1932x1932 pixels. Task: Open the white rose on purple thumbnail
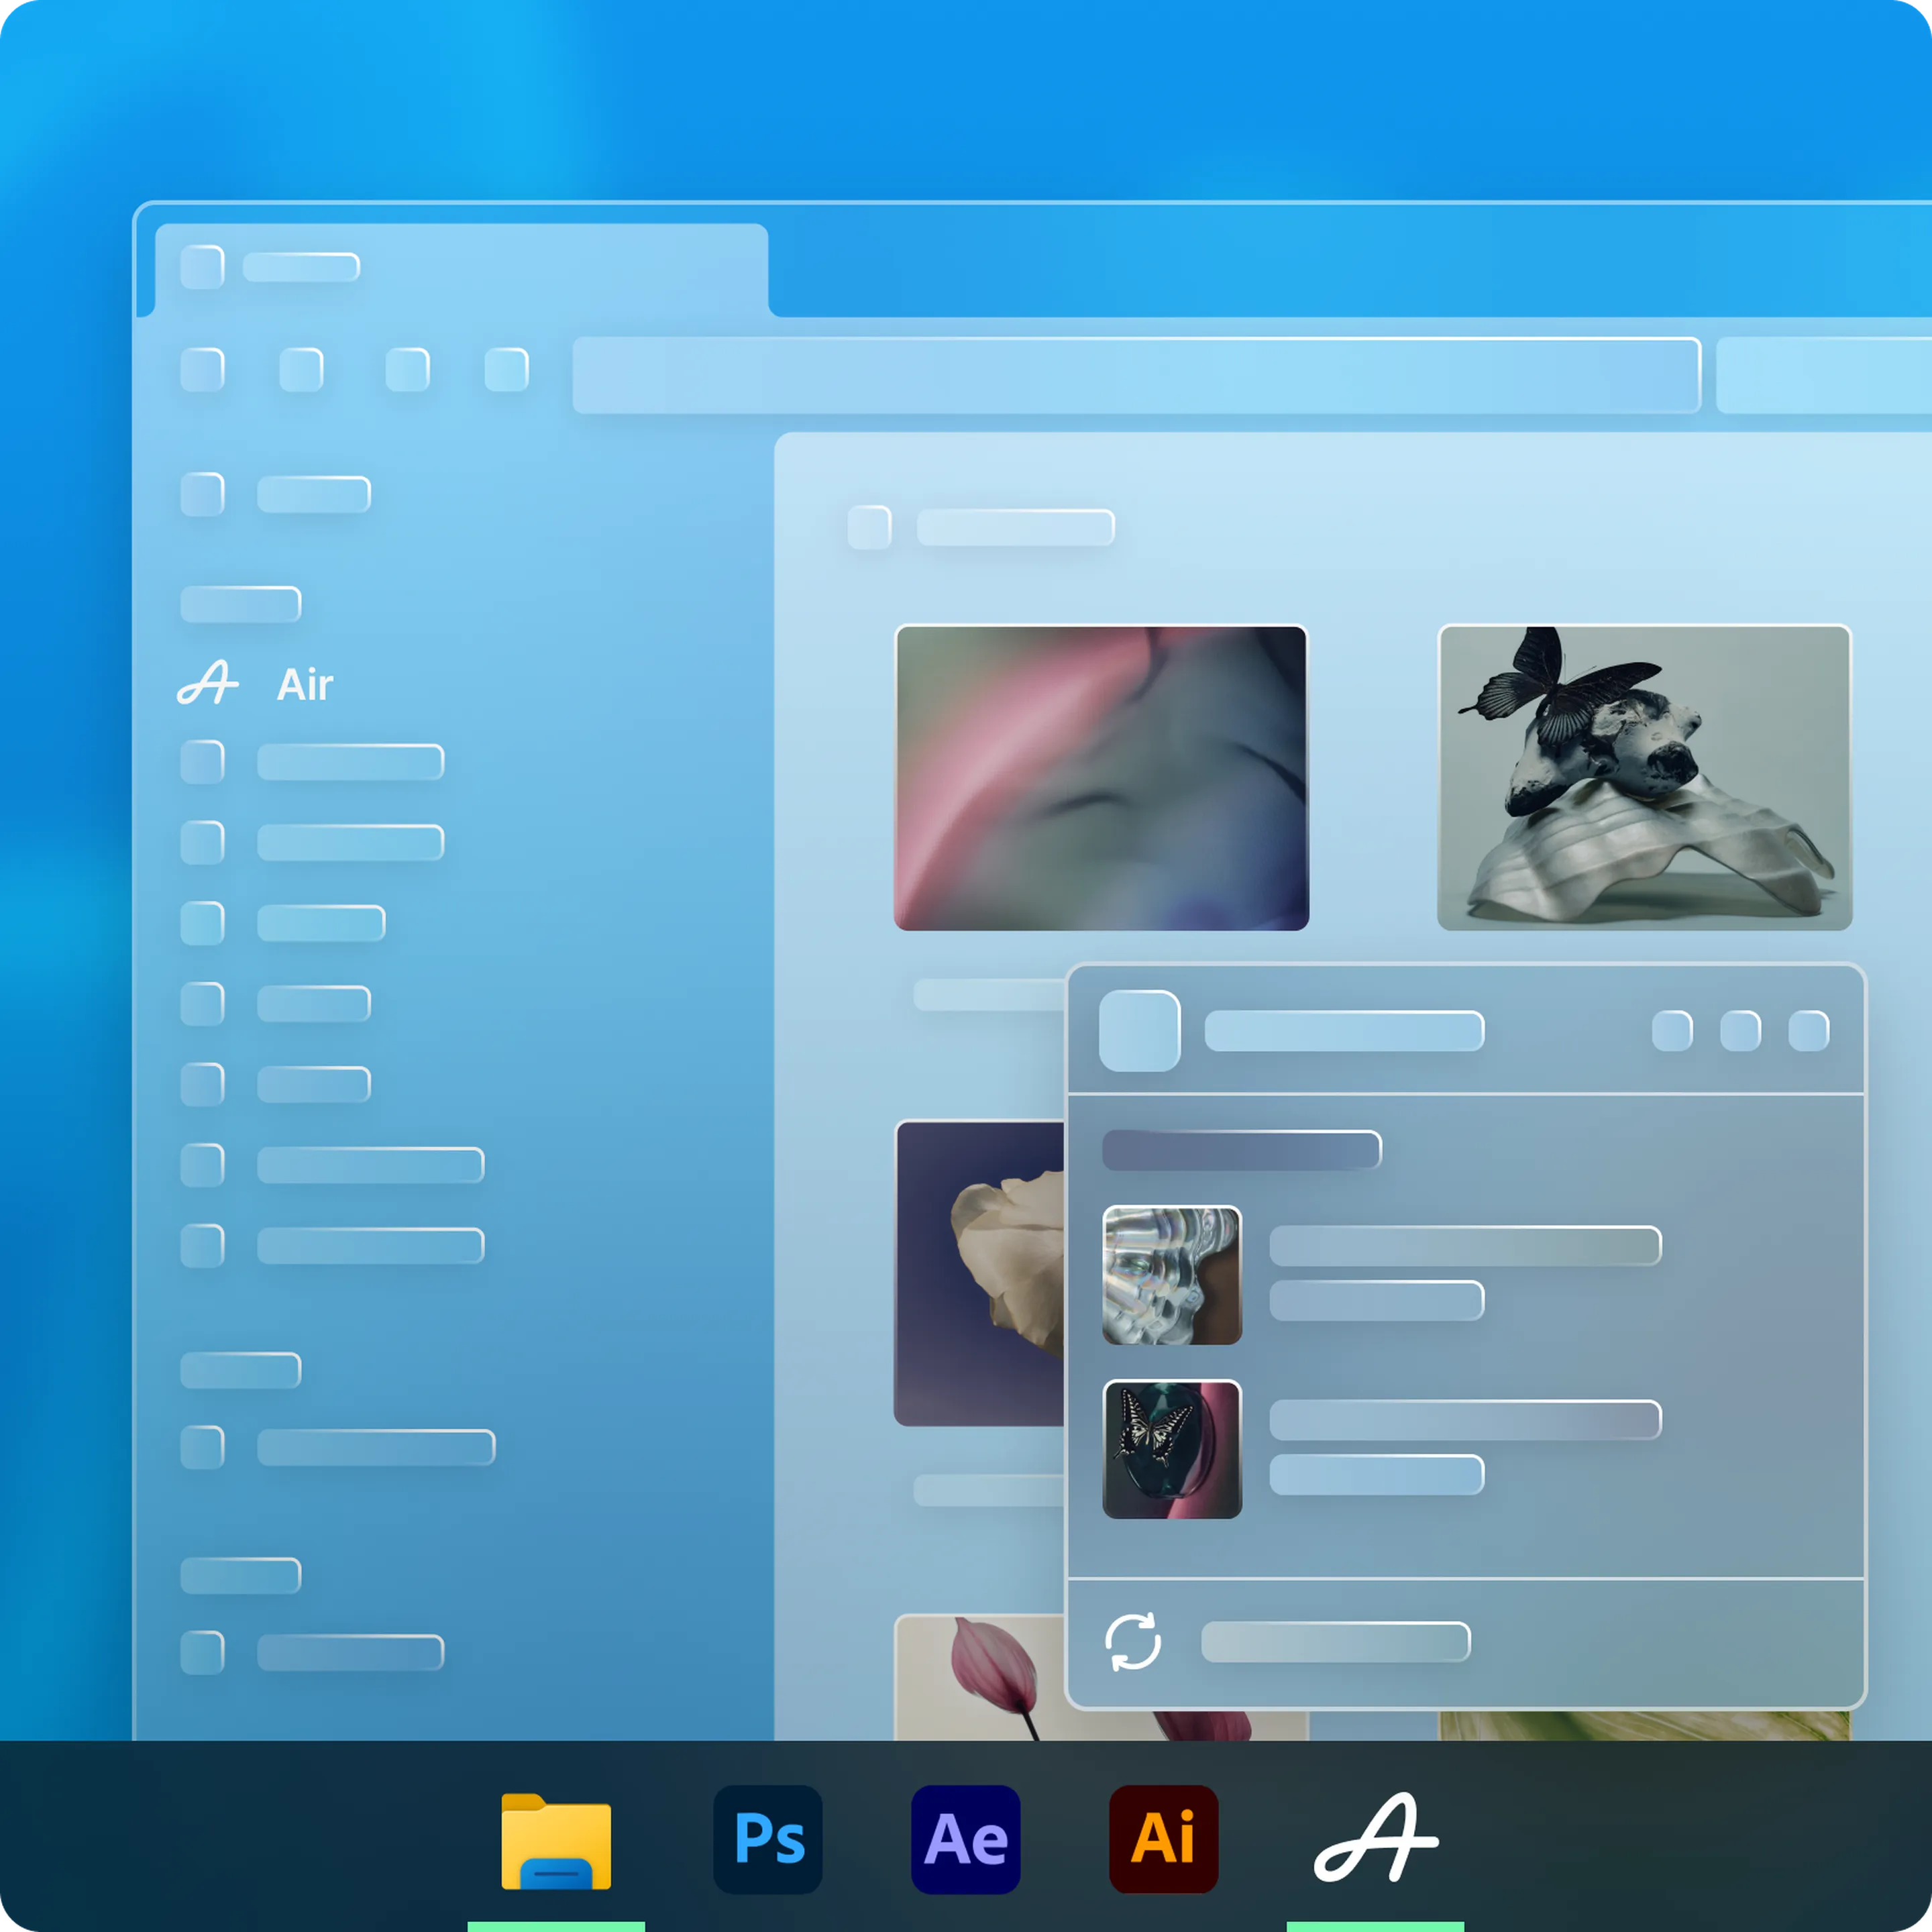click(x=980, y=1272)
